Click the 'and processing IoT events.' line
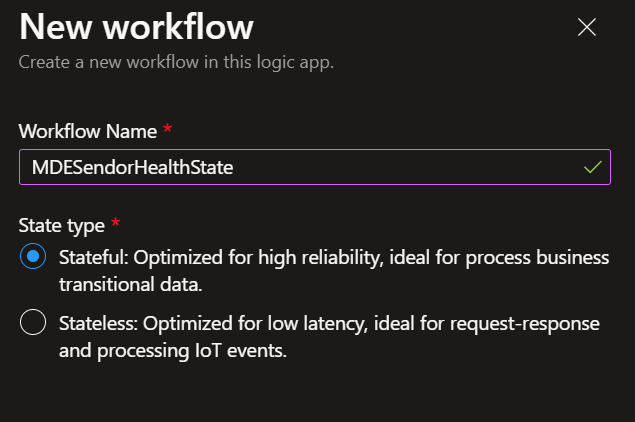The image size is (635, 422). [173, 350]
